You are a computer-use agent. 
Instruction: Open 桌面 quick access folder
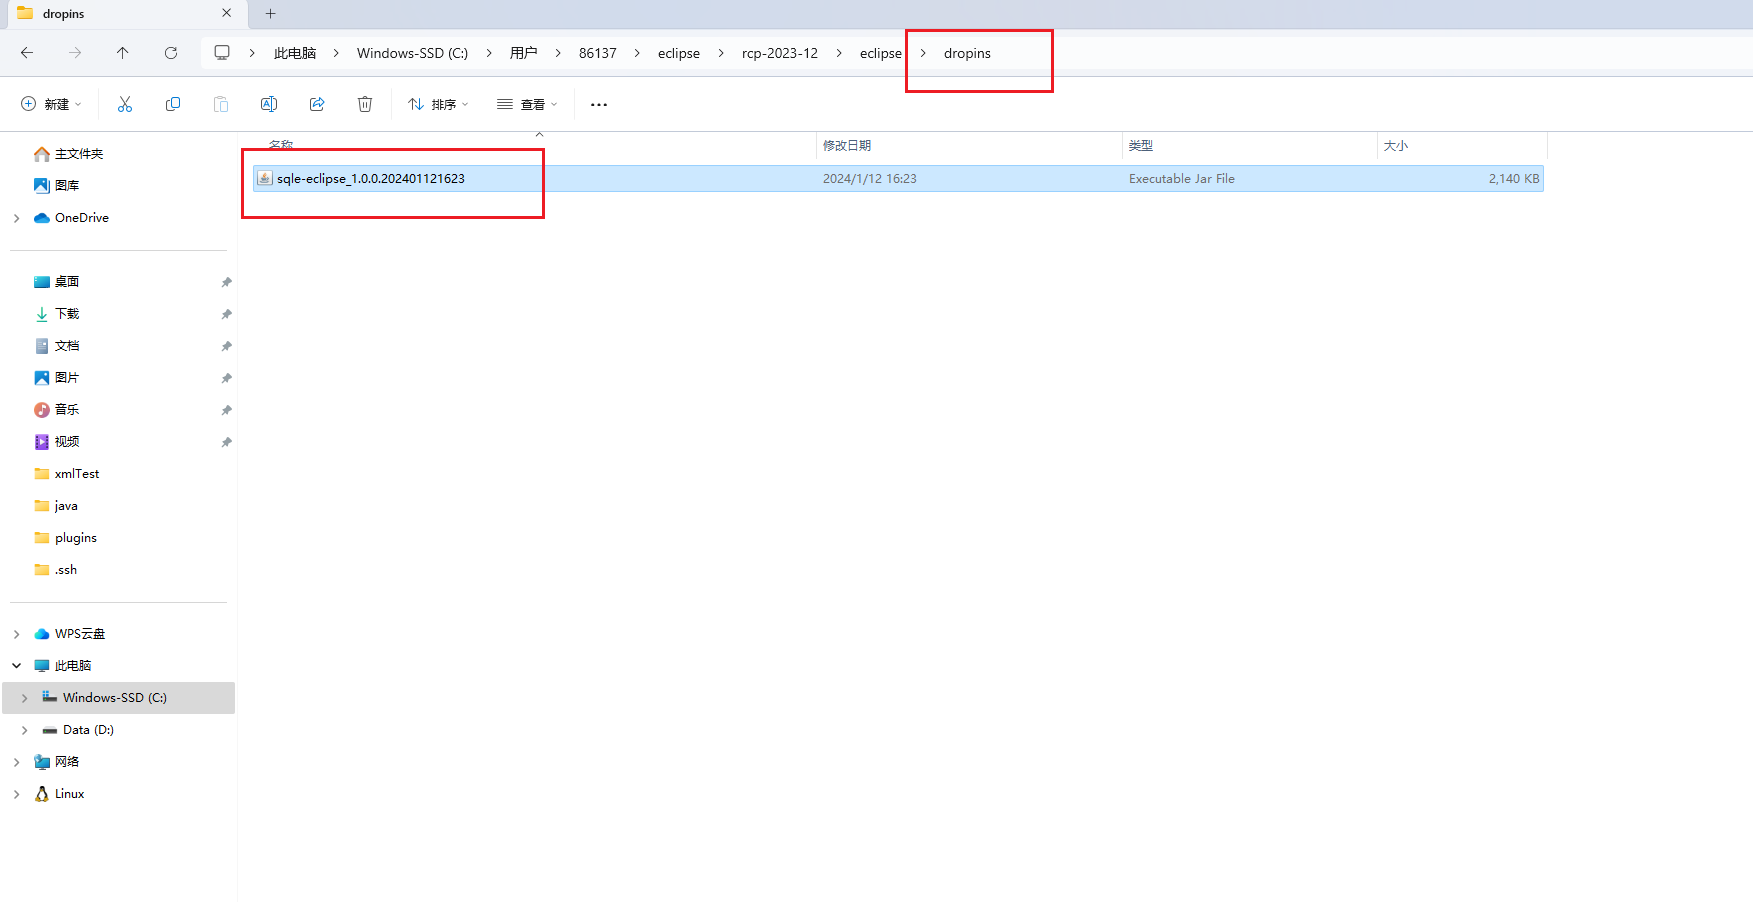tap(67, 282)
